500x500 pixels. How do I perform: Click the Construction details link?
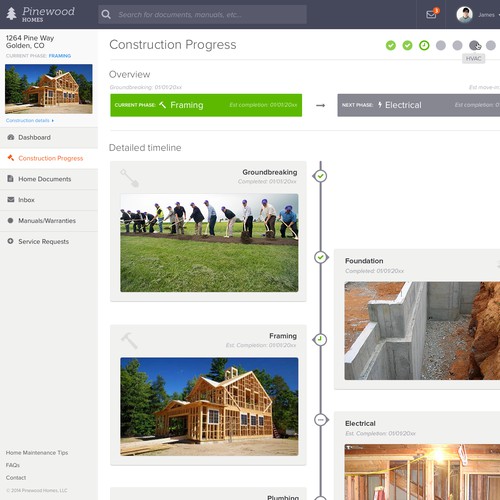pyautogui.click(x=30, y=120)
